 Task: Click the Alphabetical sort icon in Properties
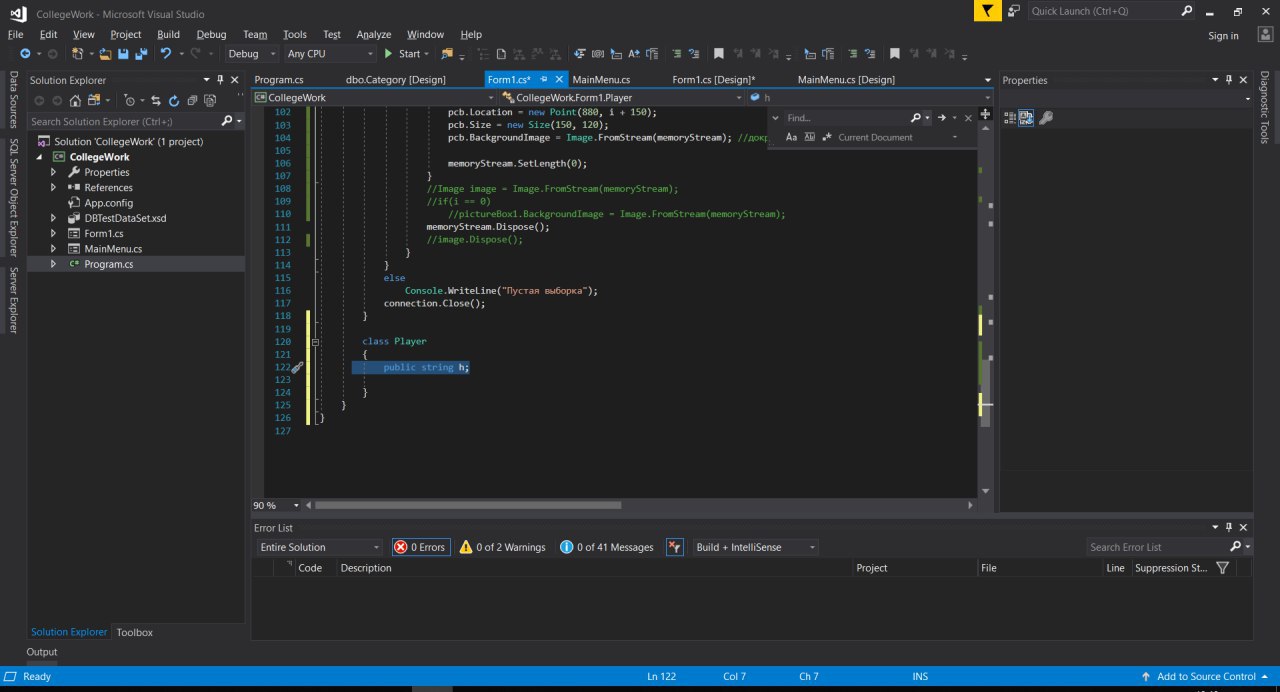tap(1026, 118)
